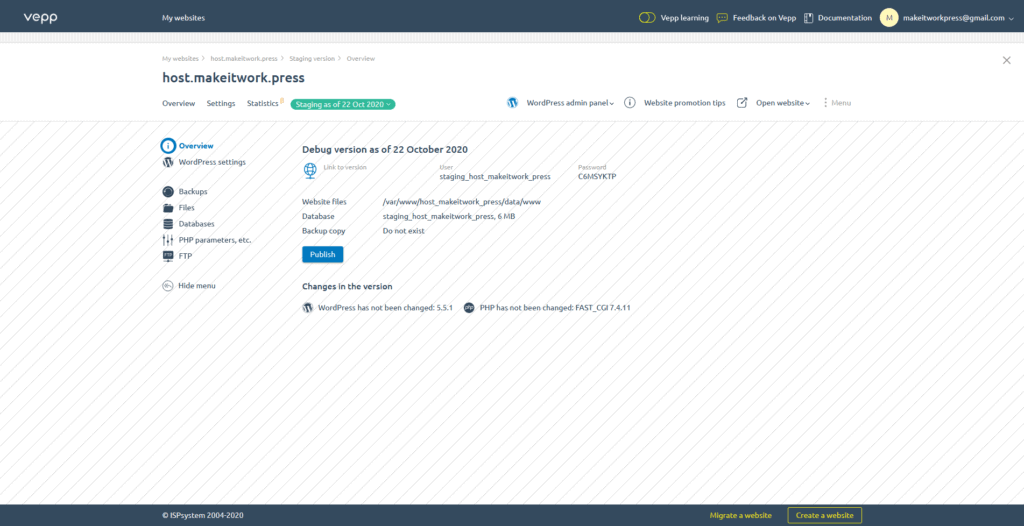
Task: Open Files section
Action: coord(187,208)
